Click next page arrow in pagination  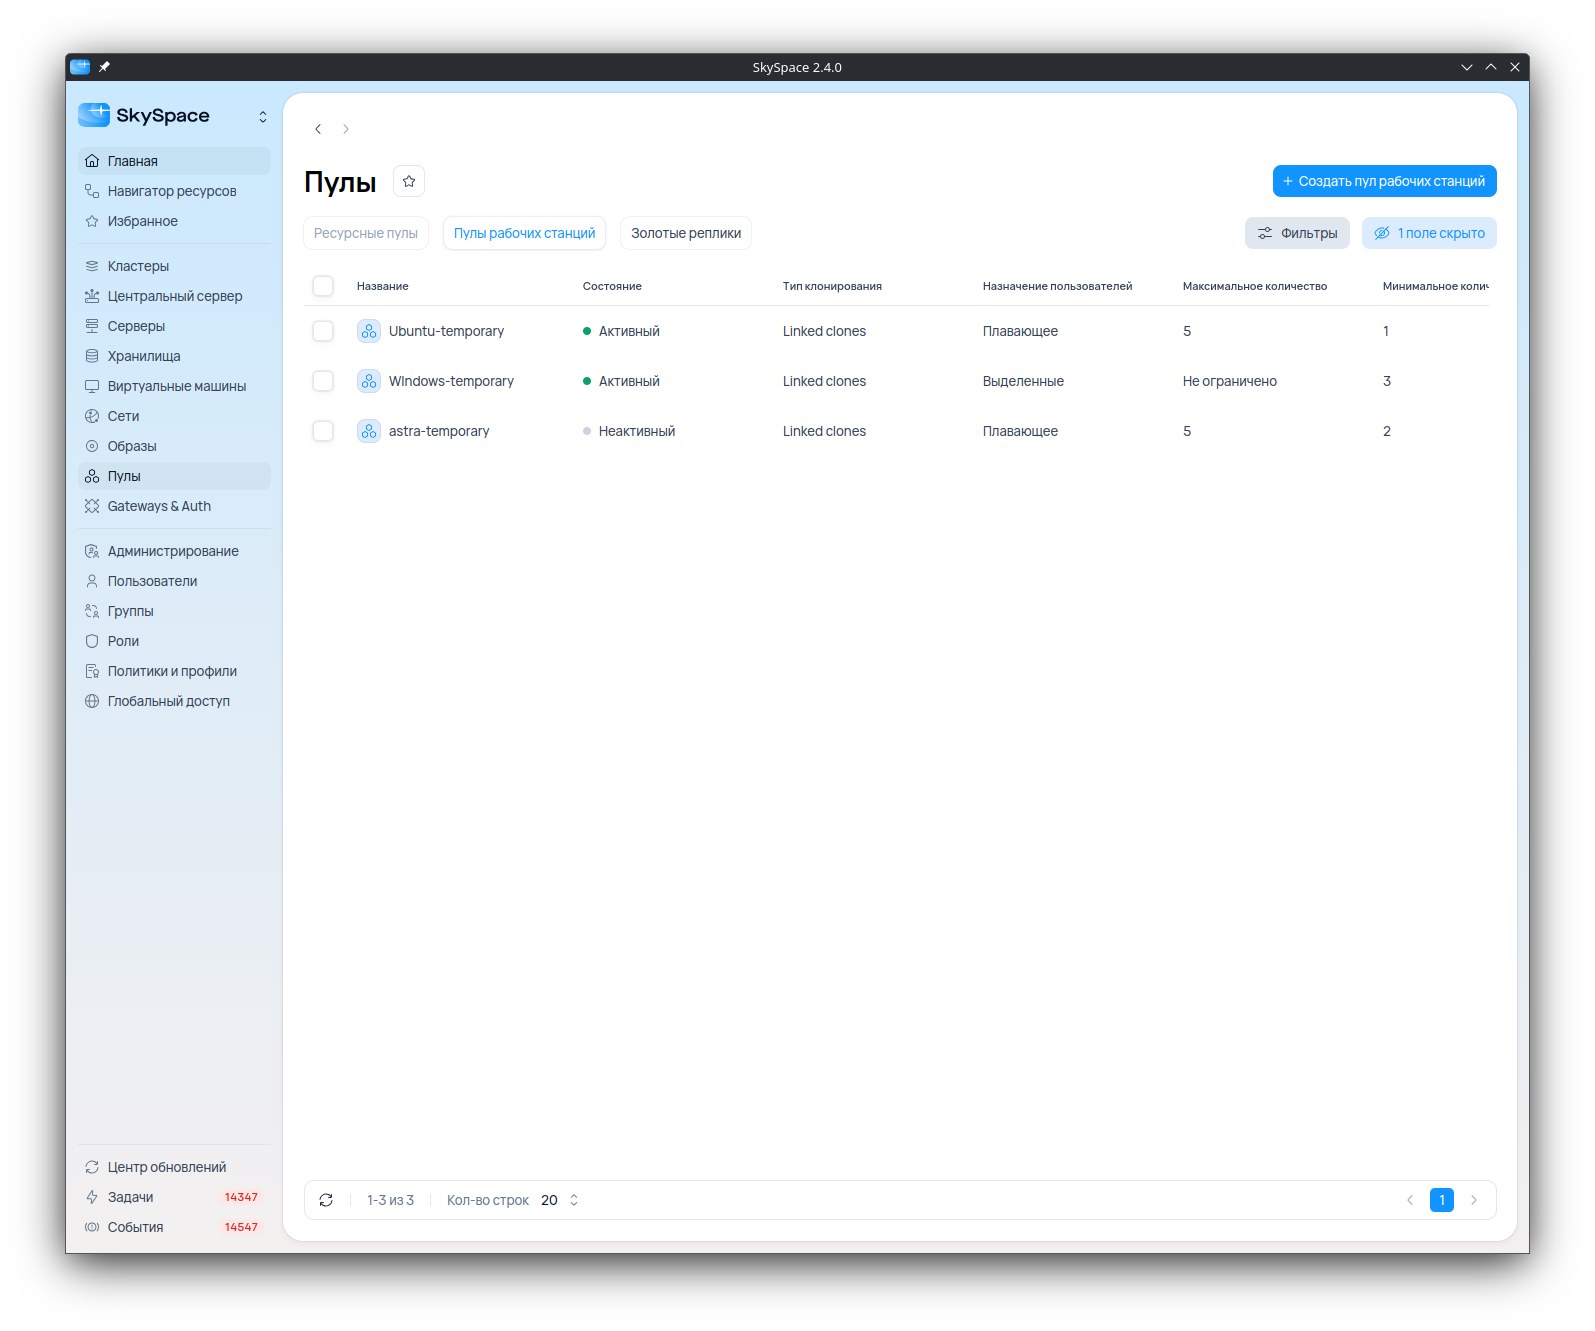(1474, 1200)
